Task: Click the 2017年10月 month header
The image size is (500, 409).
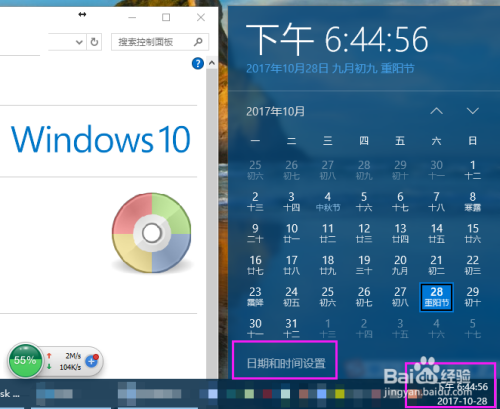Action: 275,111
